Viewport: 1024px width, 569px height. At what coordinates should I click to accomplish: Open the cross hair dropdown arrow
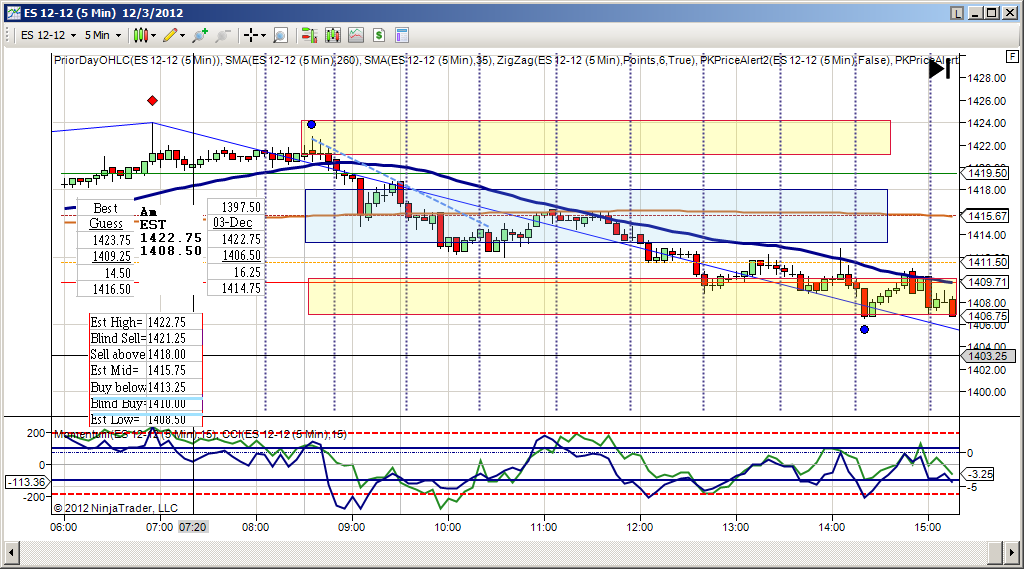(x=263, y=35)
